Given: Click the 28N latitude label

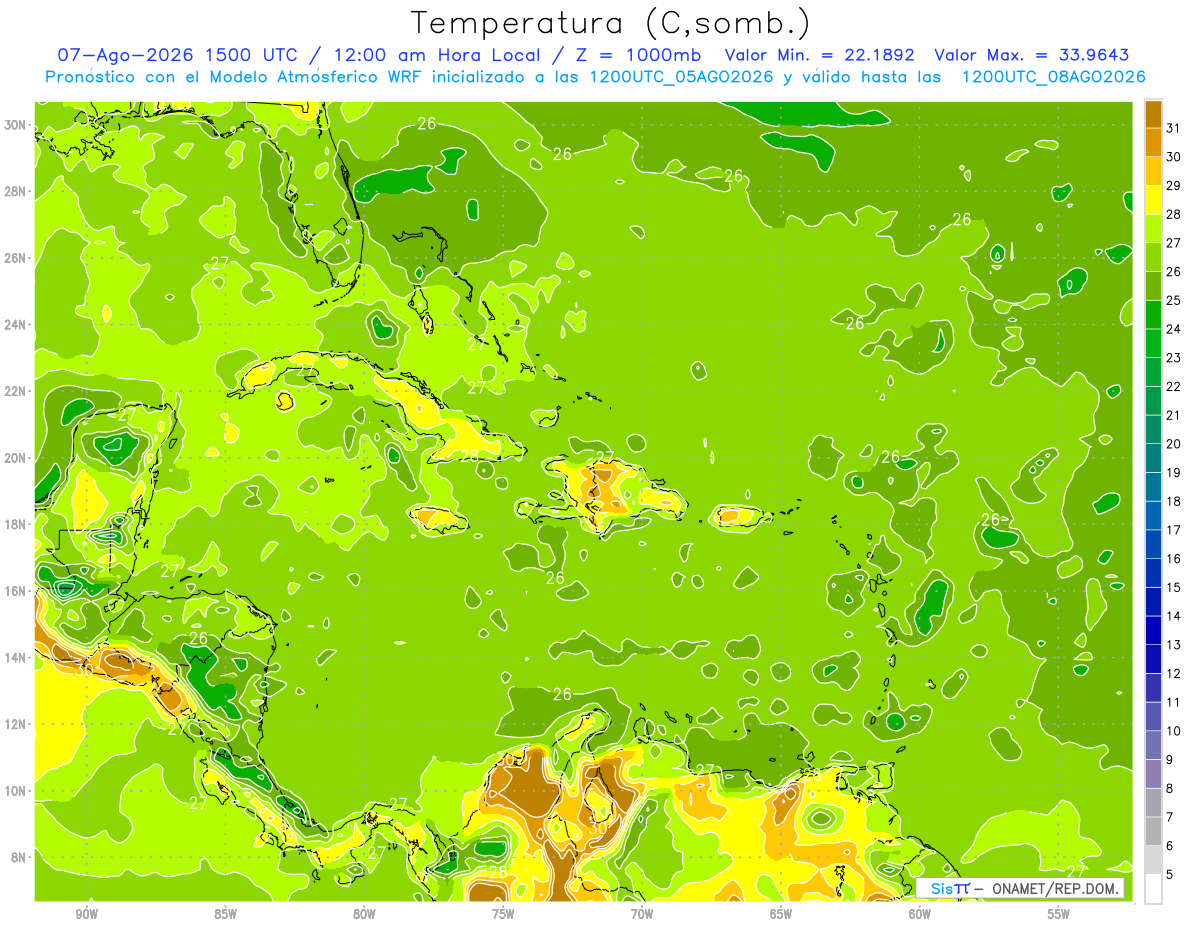Looking at the screenshot, I should pyautogui.click(x=16, y=191).
